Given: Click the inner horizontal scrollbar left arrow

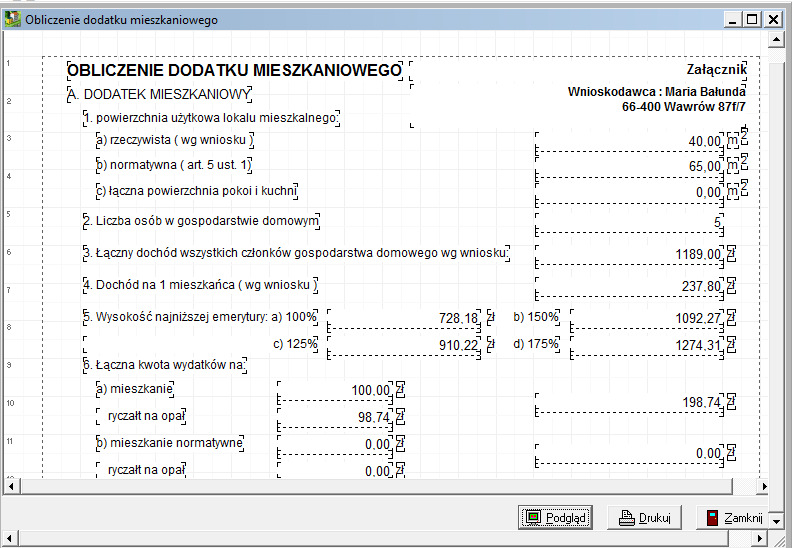Looking at the screenshot, I should [x=11, y=486].
